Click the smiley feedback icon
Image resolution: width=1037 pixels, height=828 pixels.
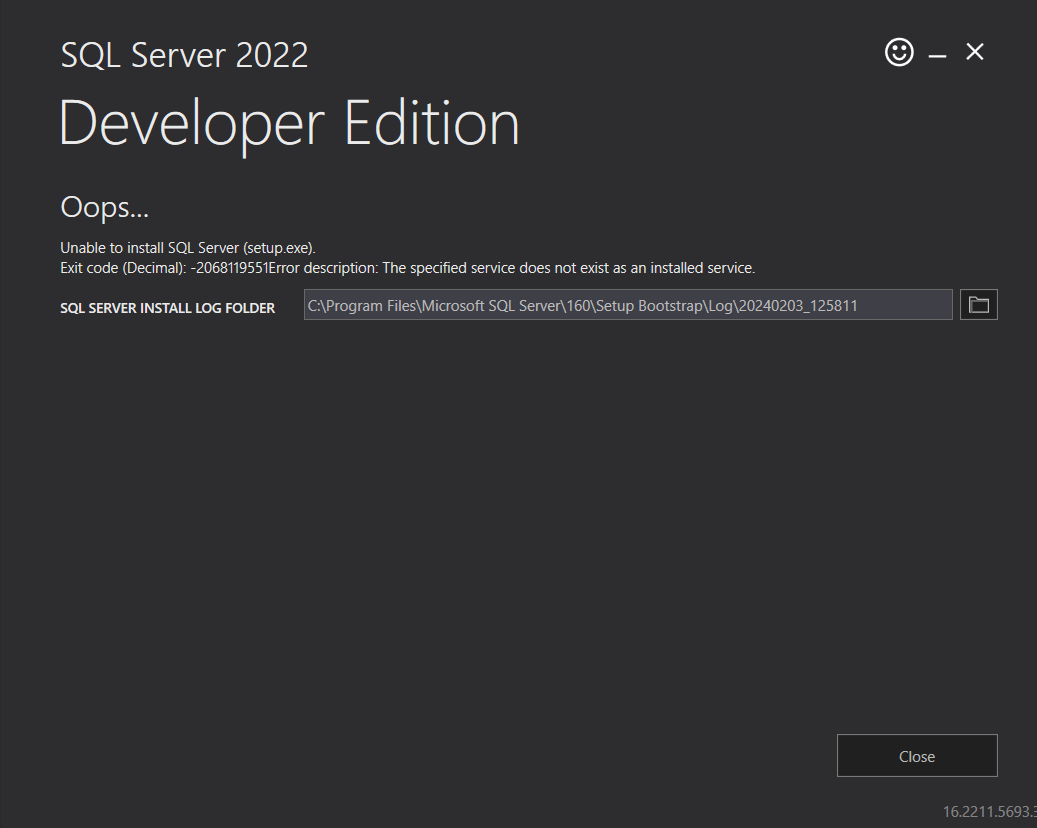coord(899,52)
